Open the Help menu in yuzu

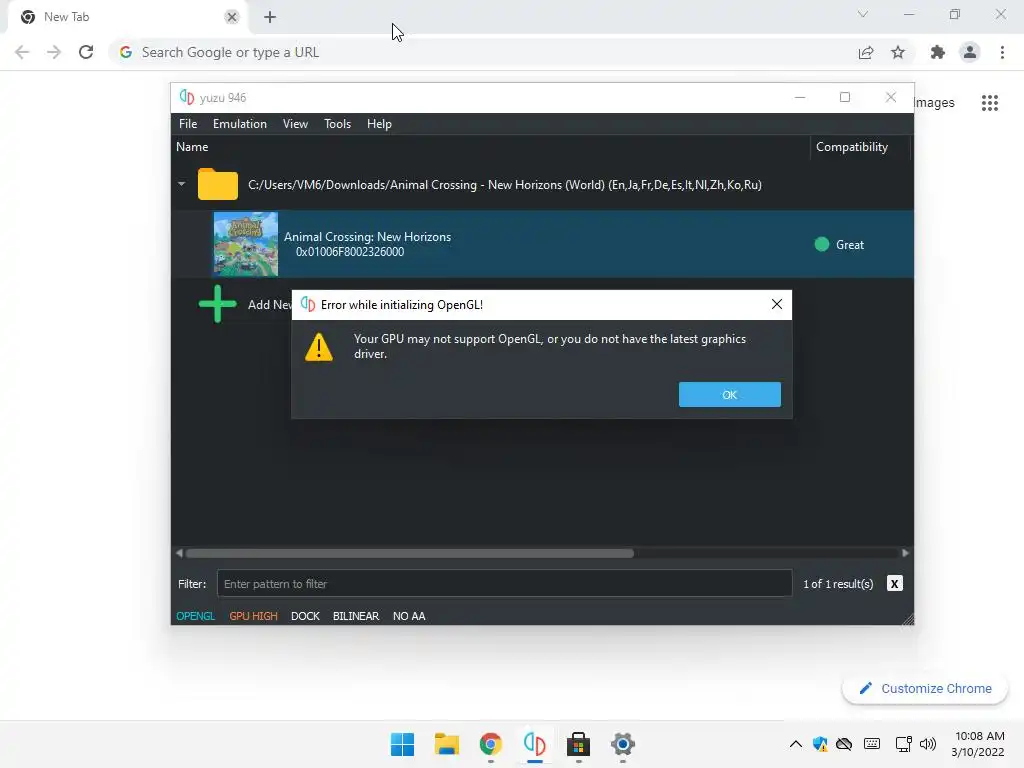click(x=379, y=124)
